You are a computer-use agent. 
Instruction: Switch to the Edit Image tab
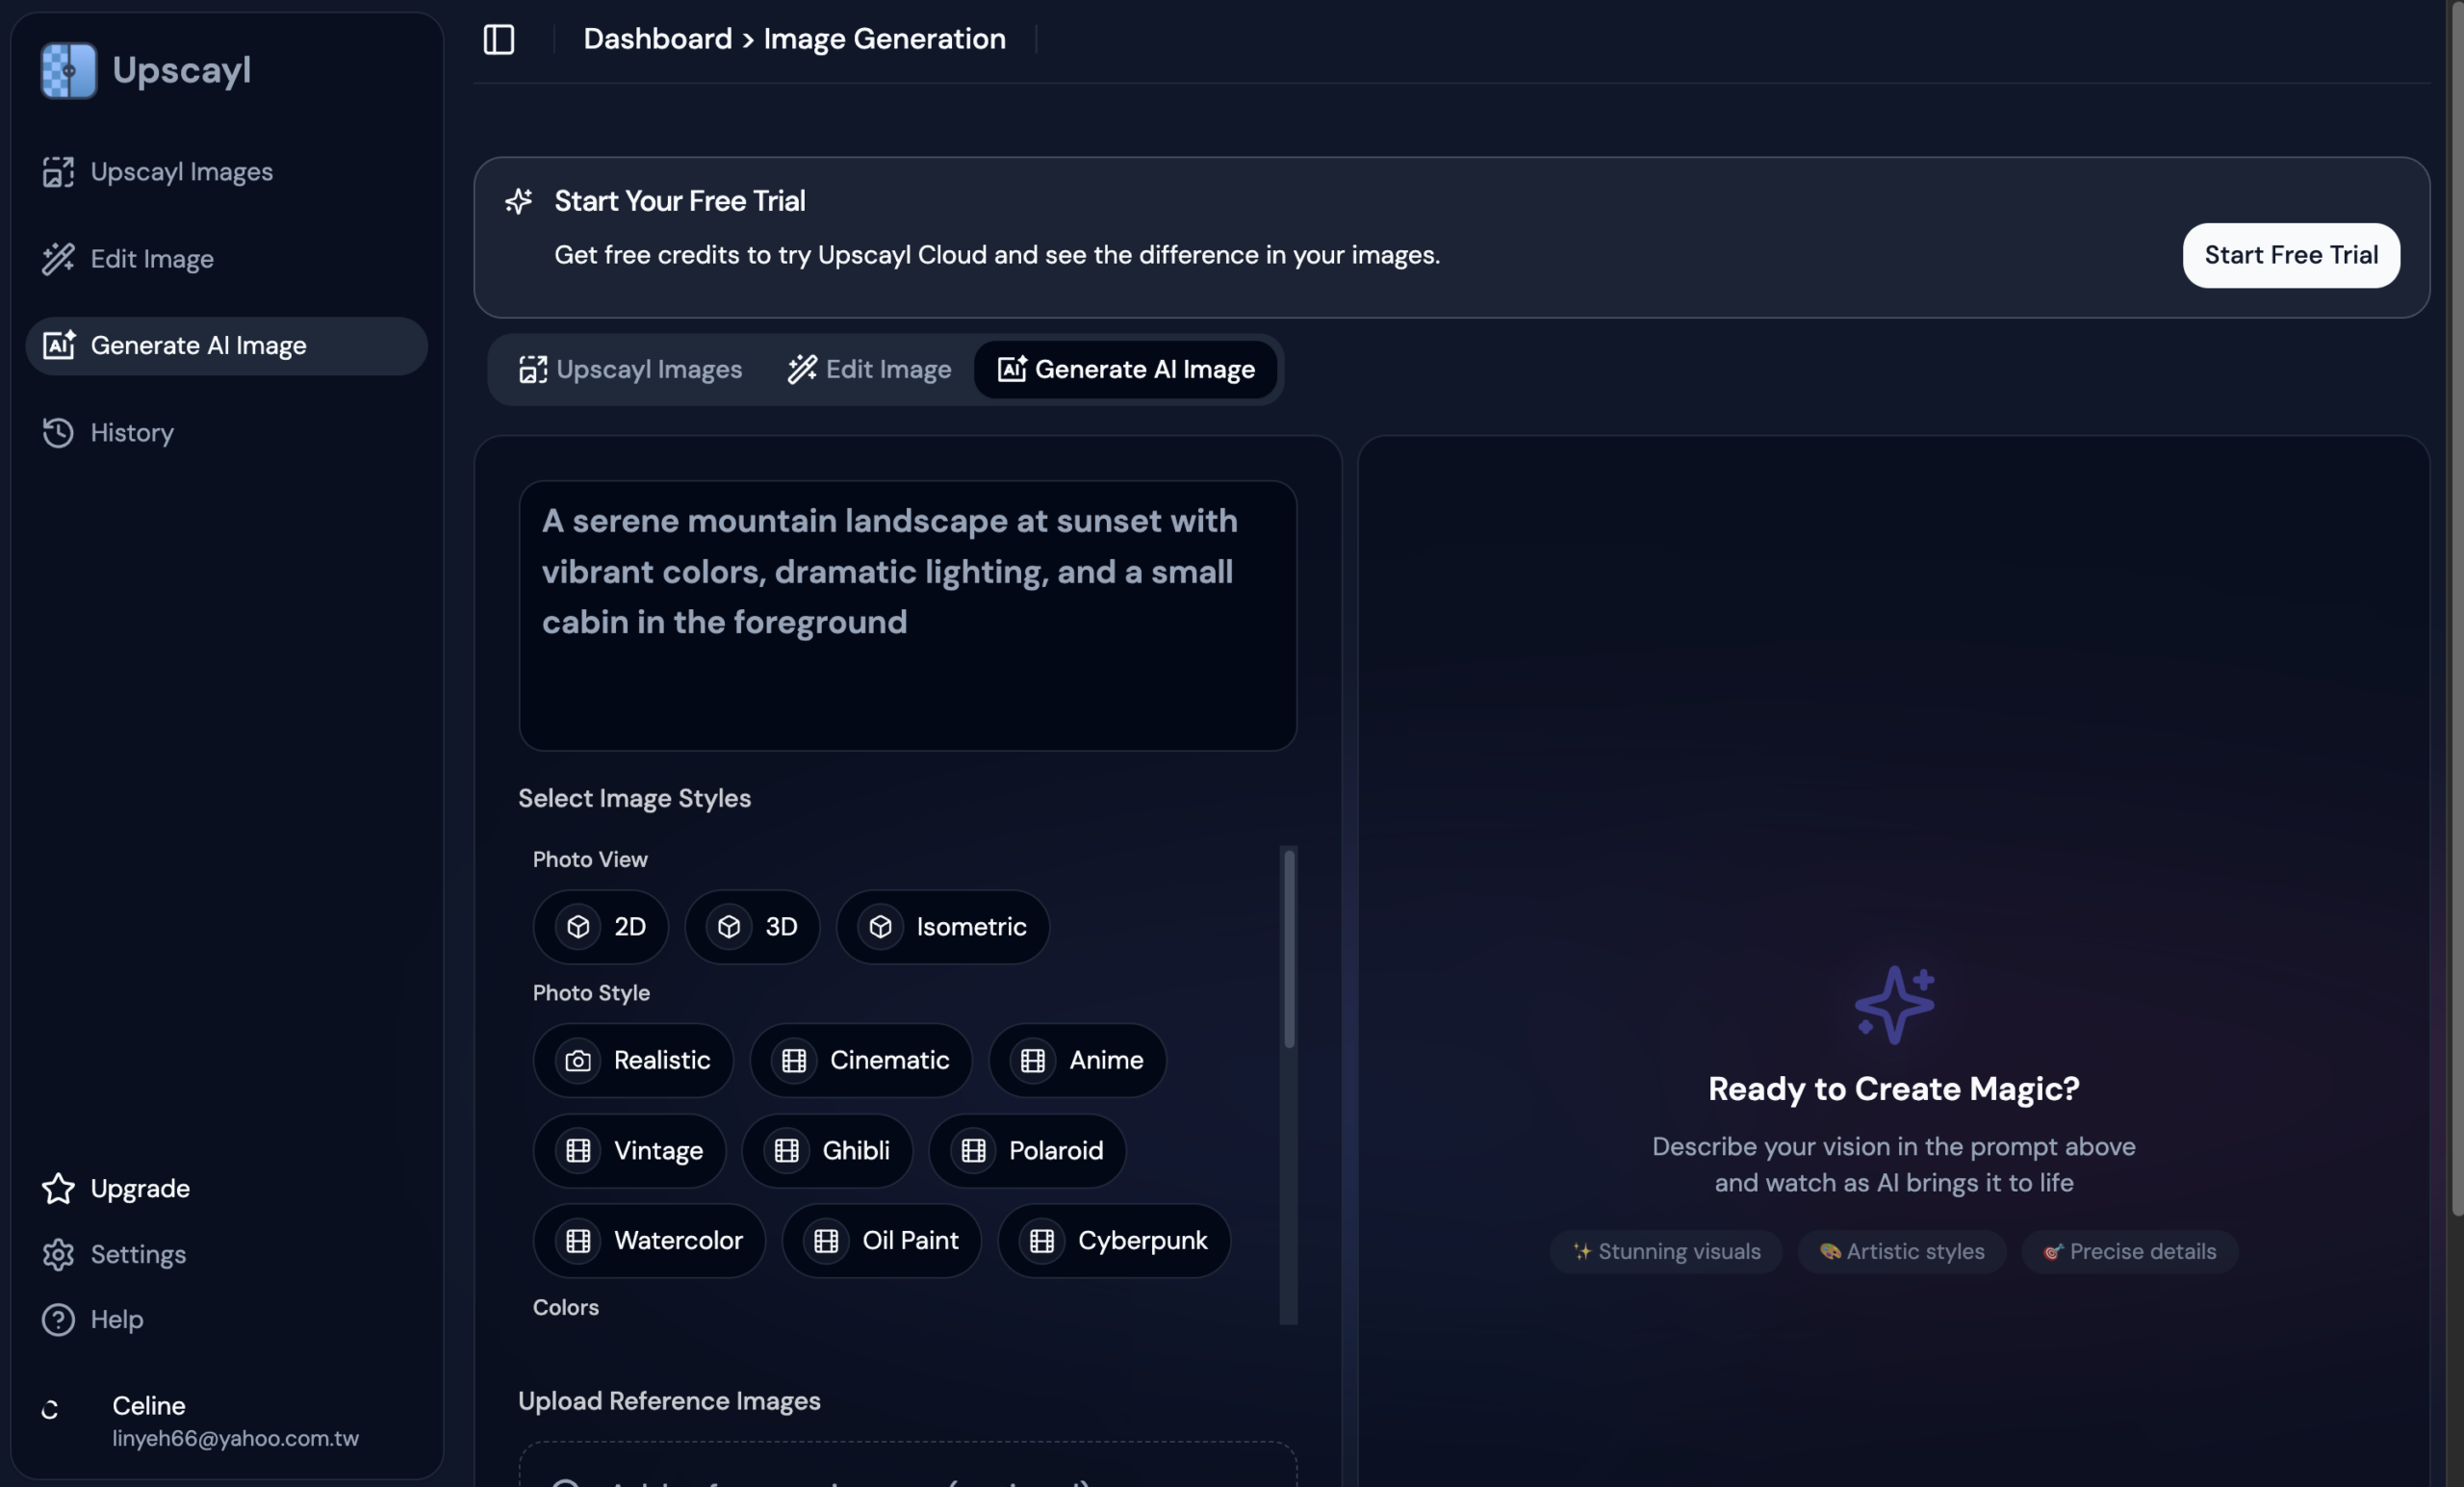tap(869, 369)
